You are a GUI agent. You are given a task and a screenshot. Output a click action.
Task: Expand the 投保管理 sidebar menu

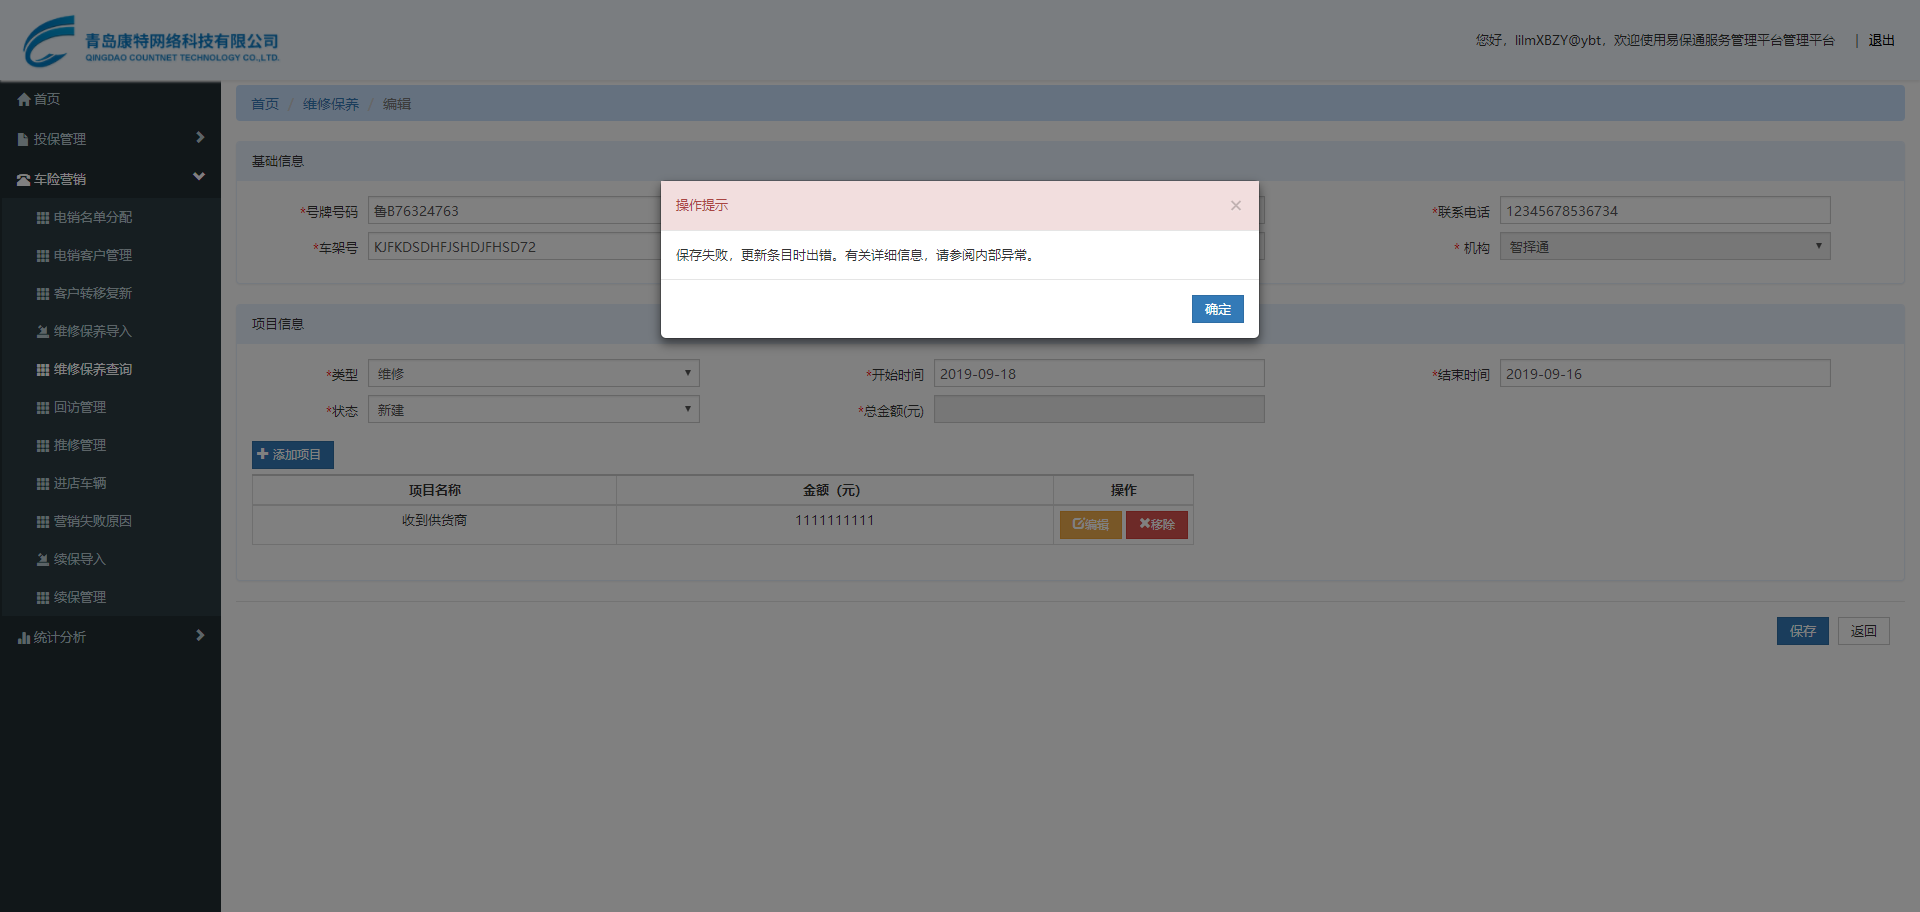pyautogui.click(x=110, y=139)
